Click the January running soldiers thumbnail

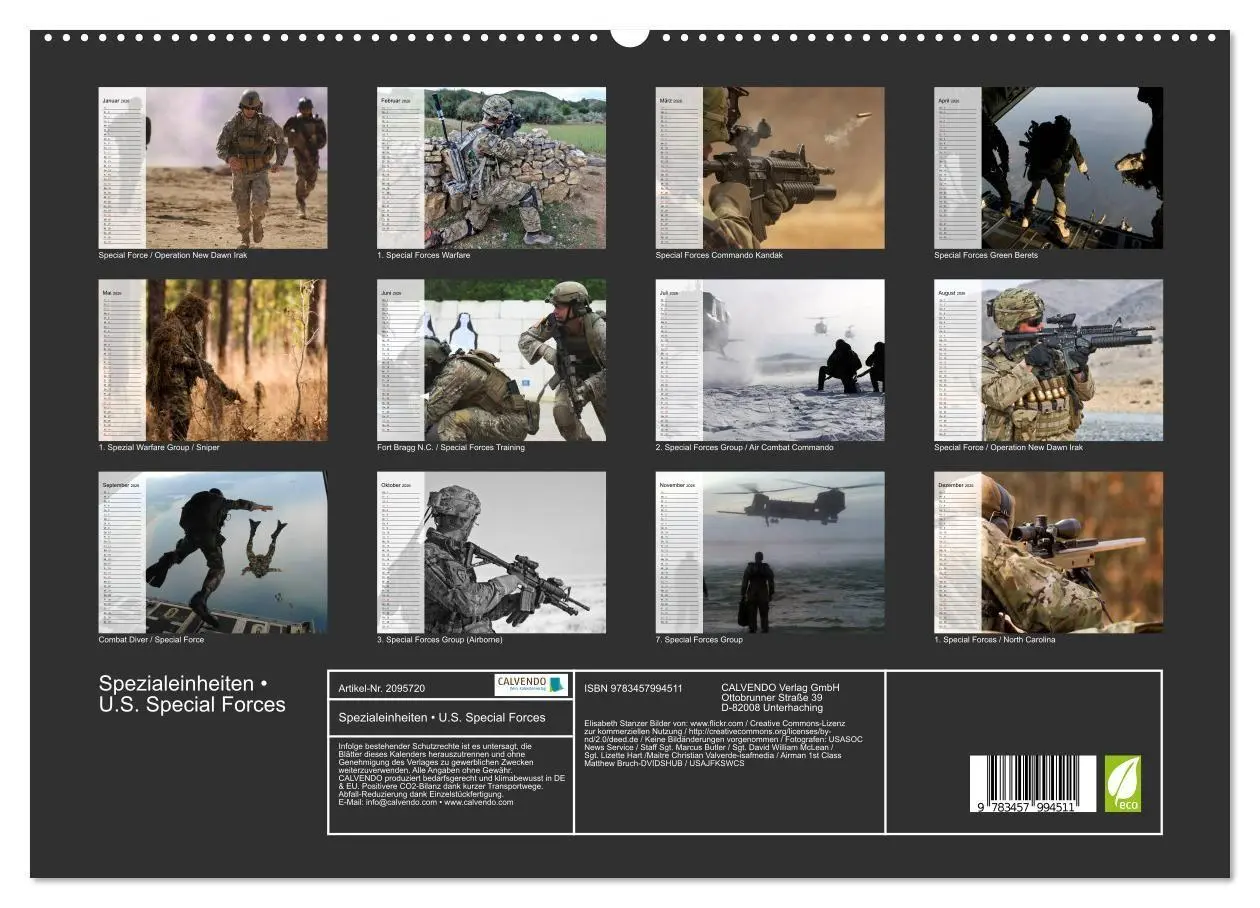(213, 168)
